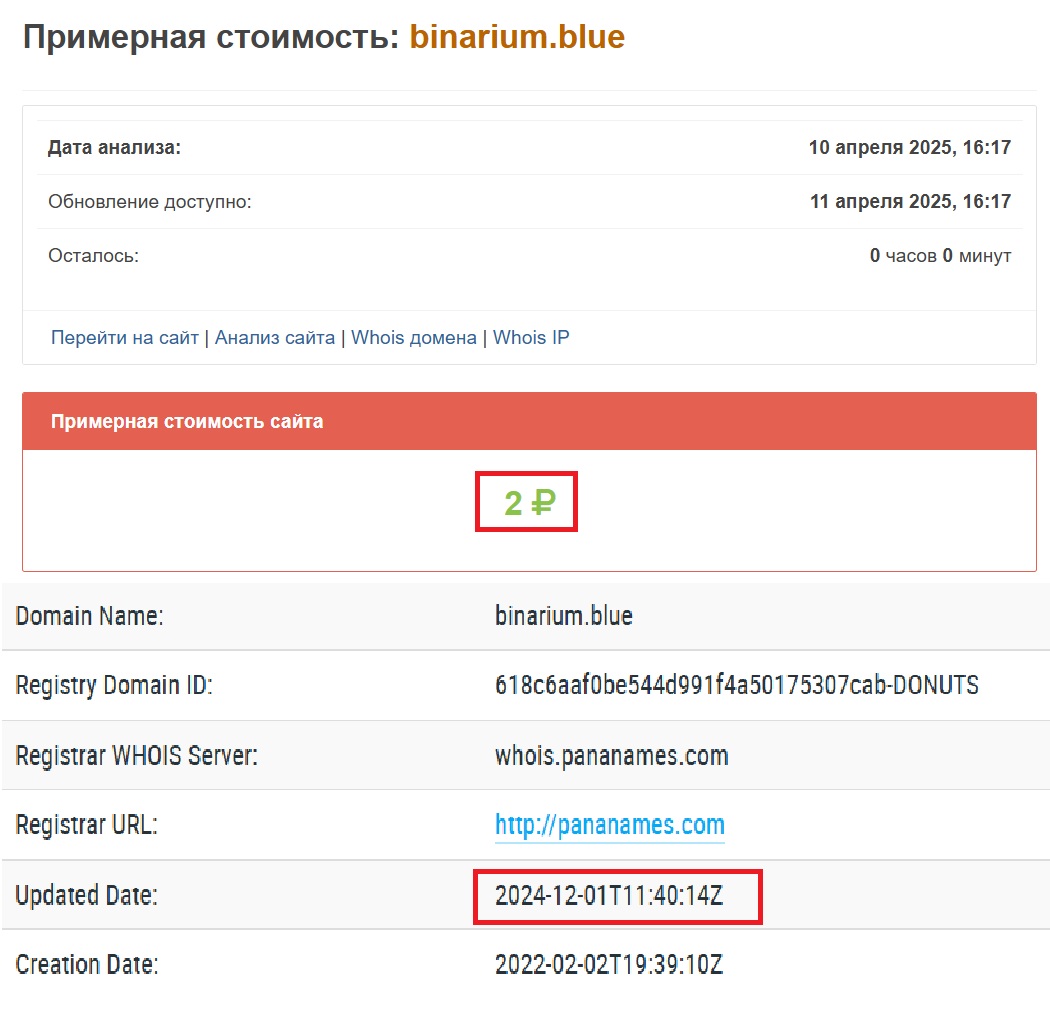Click the binarium.blue heading link

tap(517, 38)
